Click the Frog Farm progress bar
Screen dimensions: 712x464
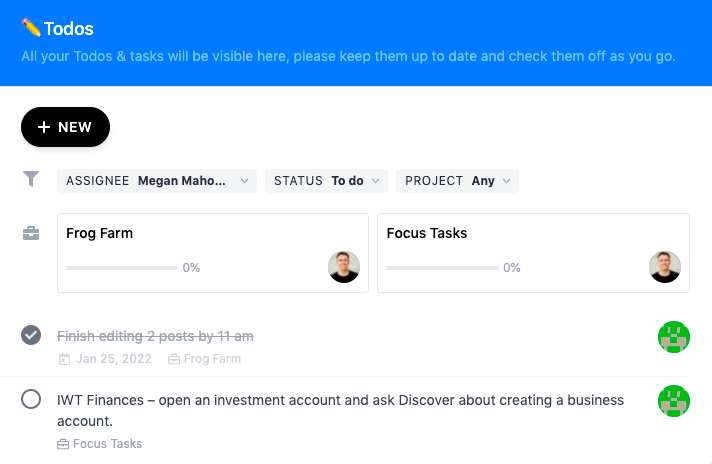pos(121,268)
